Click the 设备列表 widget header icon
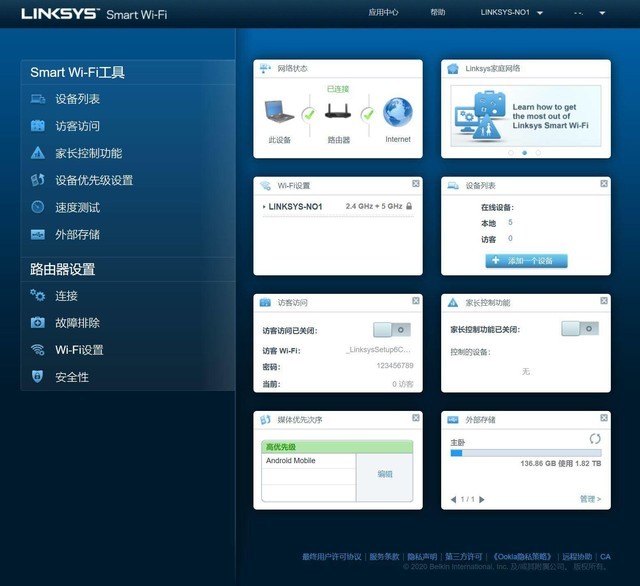Screen dimensions: 640x586 [x=453, y=186]
